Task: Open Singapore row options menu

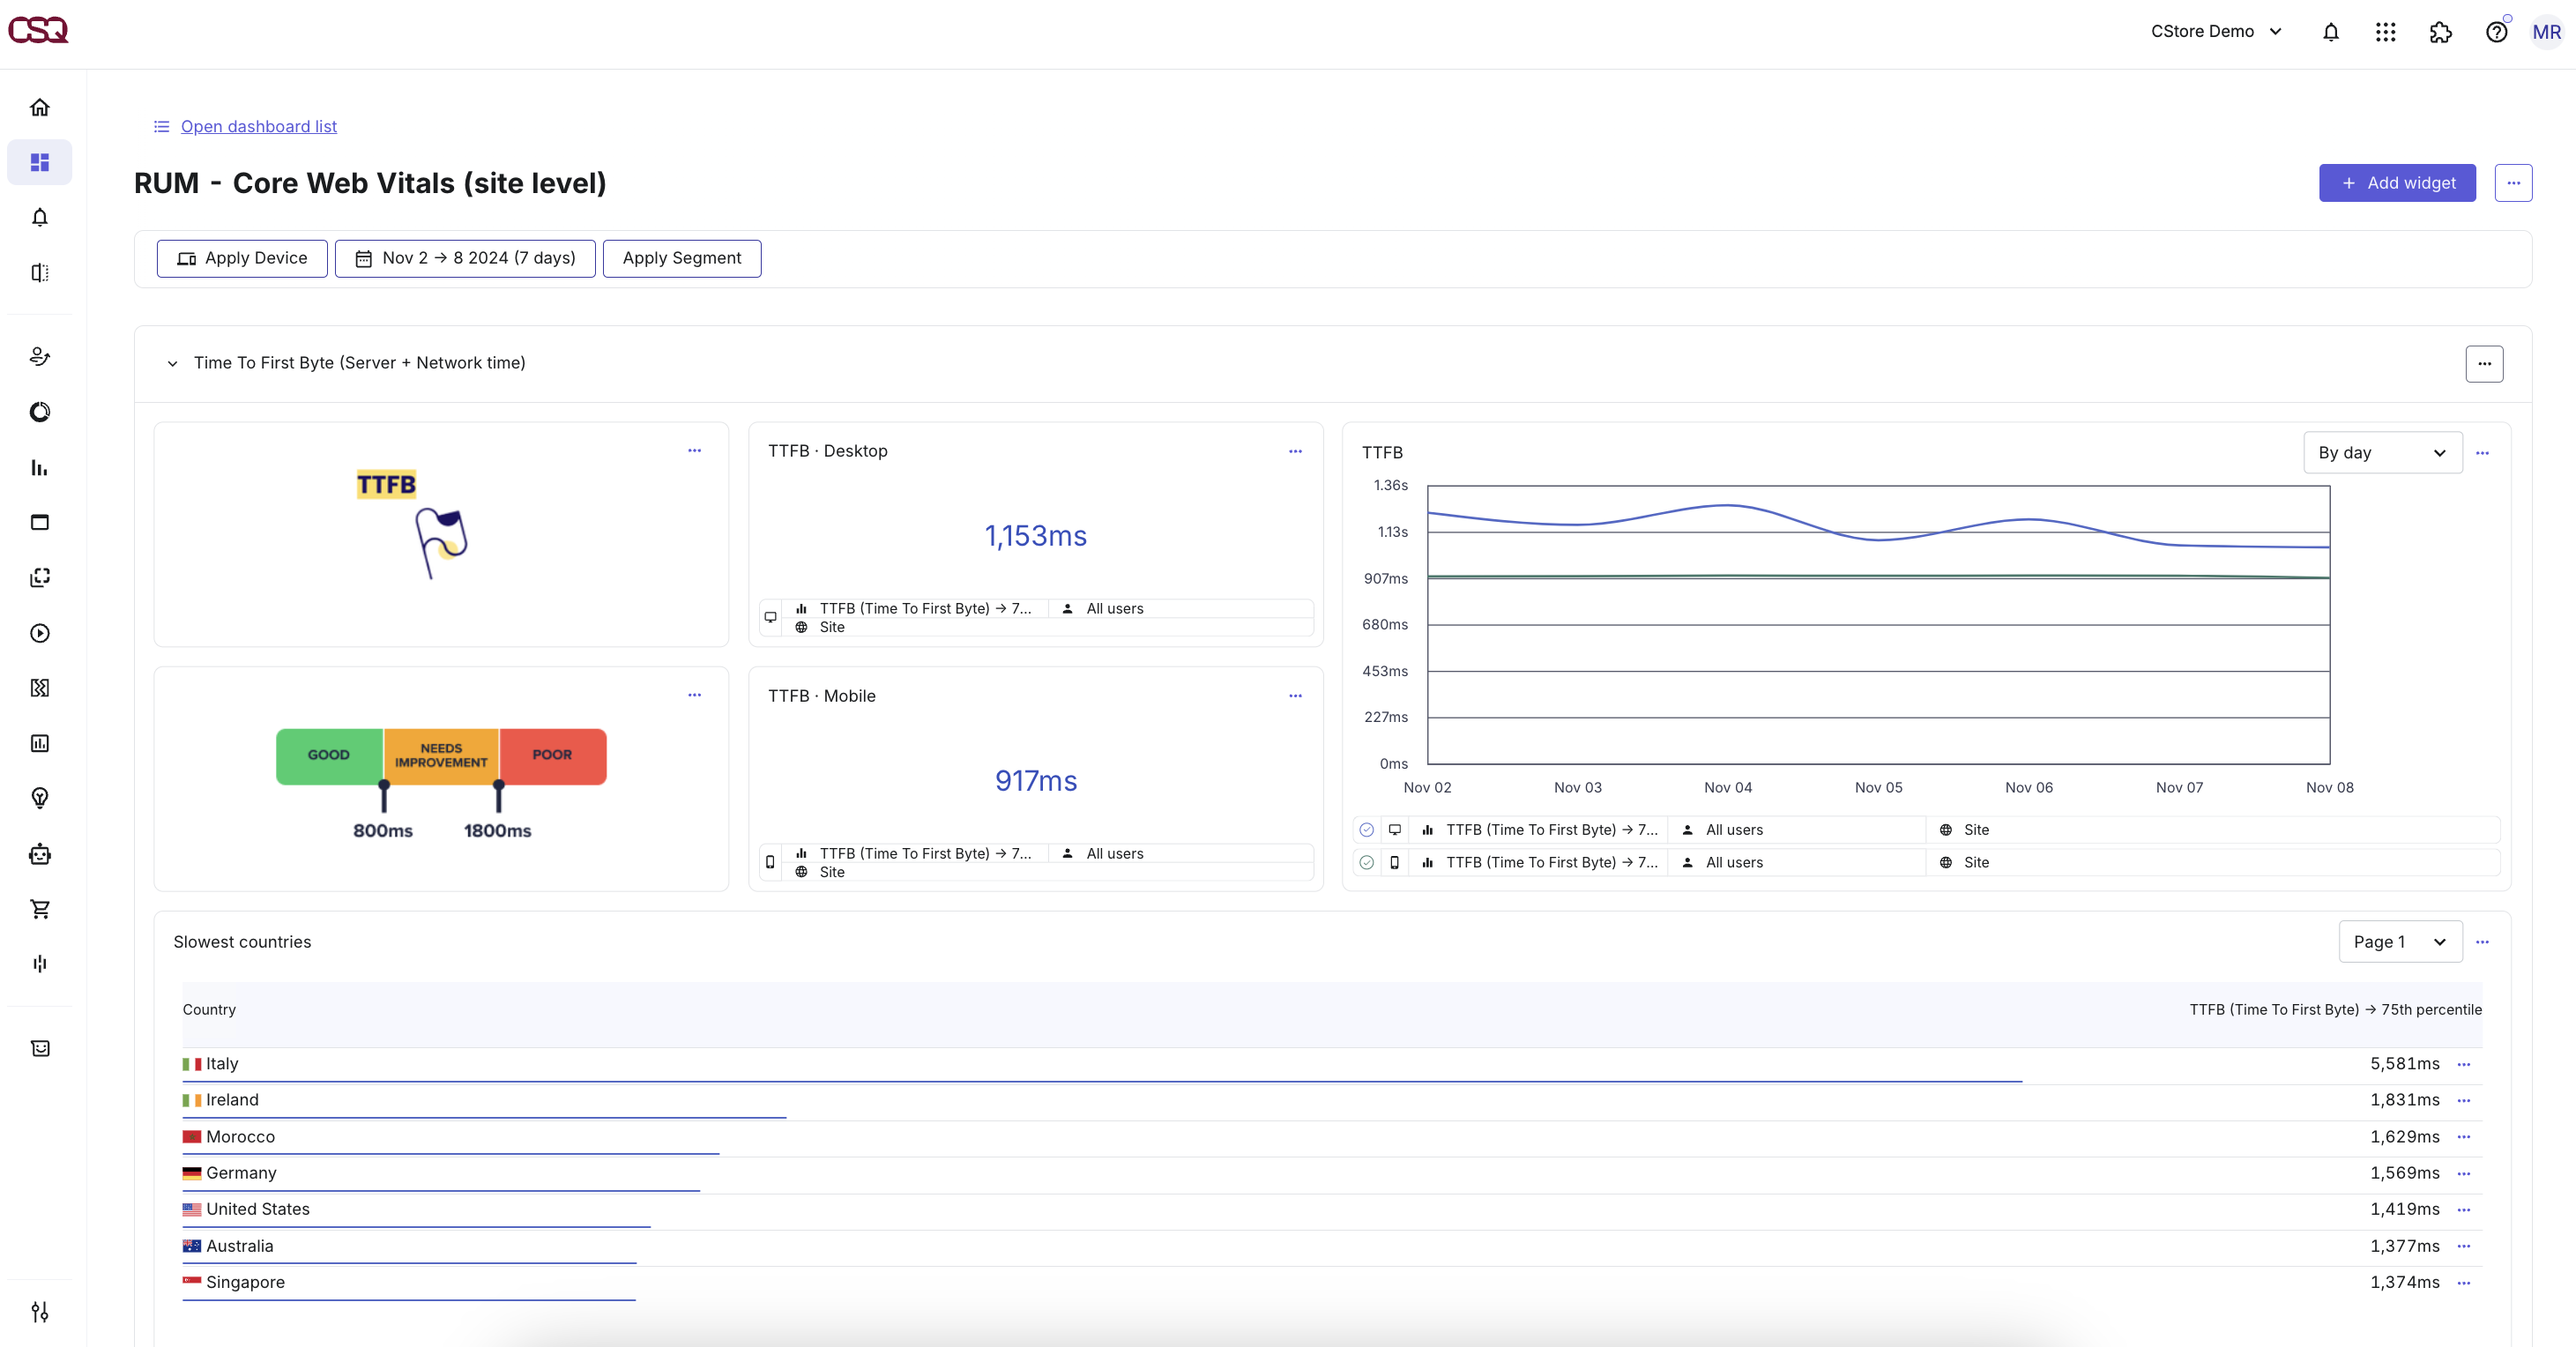Action: [x=2464, y=1283]
